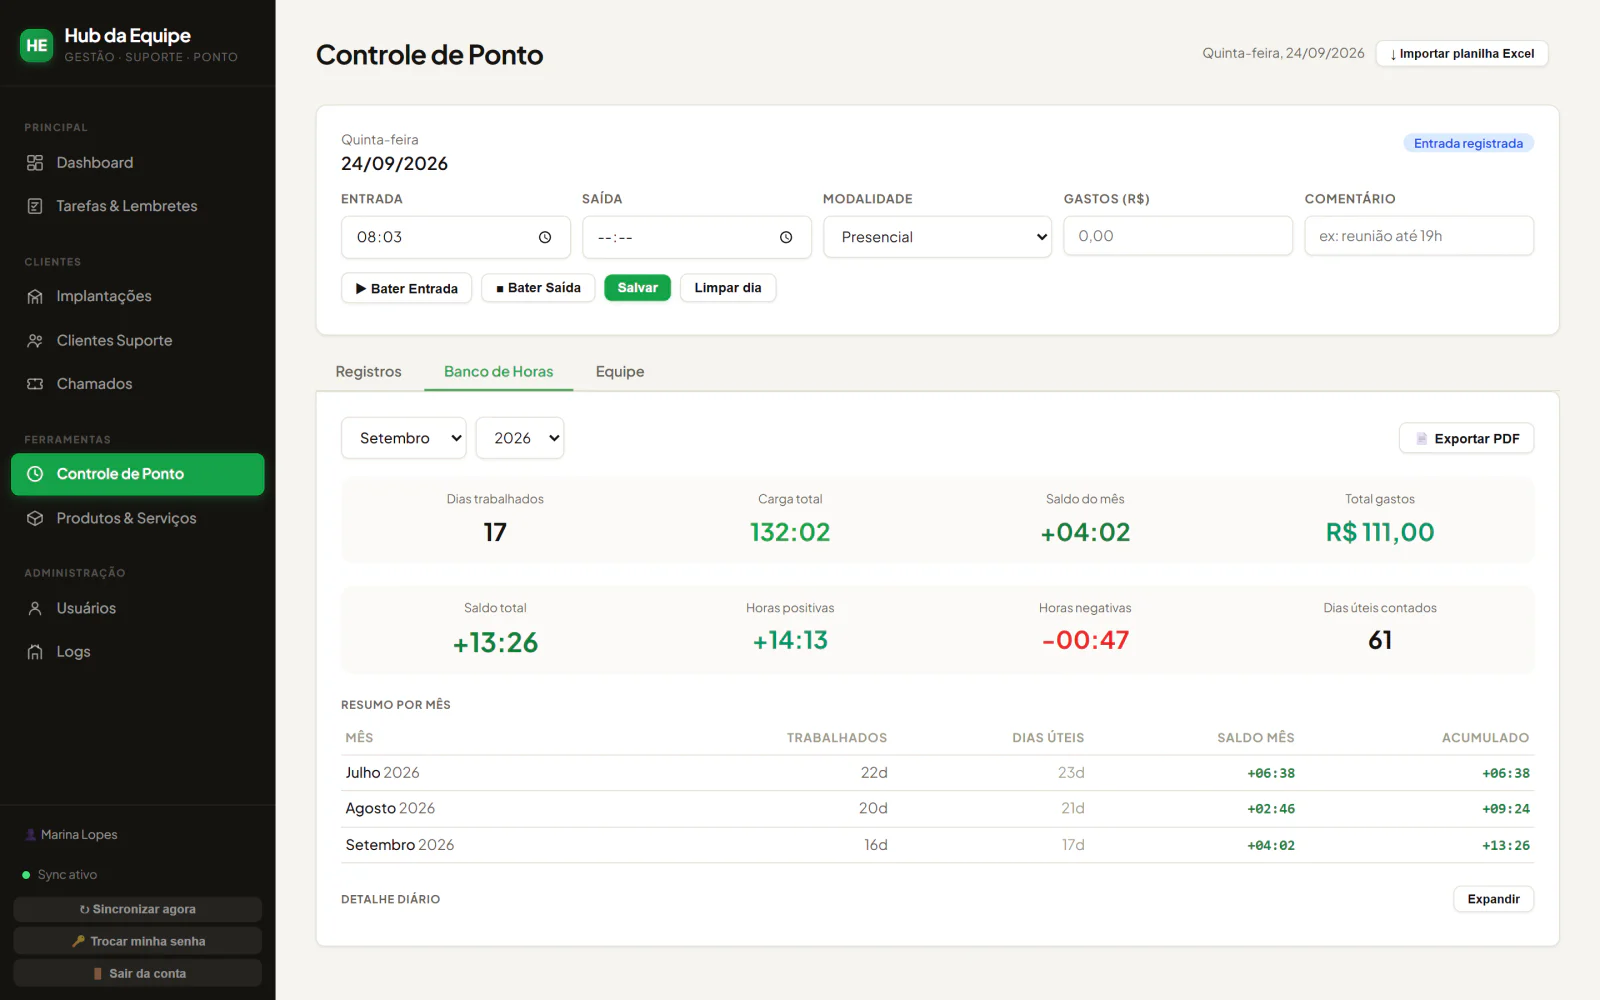Viewport: 1600px width, 1000px height.
Task: Click the HE Hub da Equipe logo
Action: pyautogui.click(x=37, y=45)
